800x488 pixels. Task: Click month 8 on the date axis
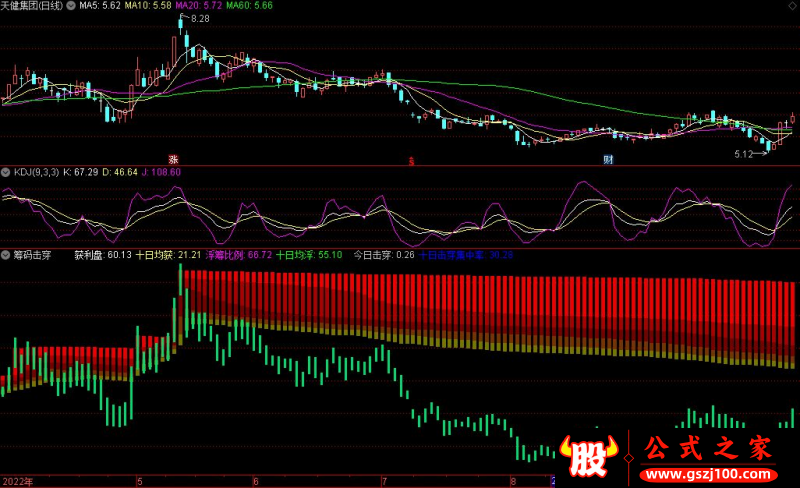pos(513,481)
